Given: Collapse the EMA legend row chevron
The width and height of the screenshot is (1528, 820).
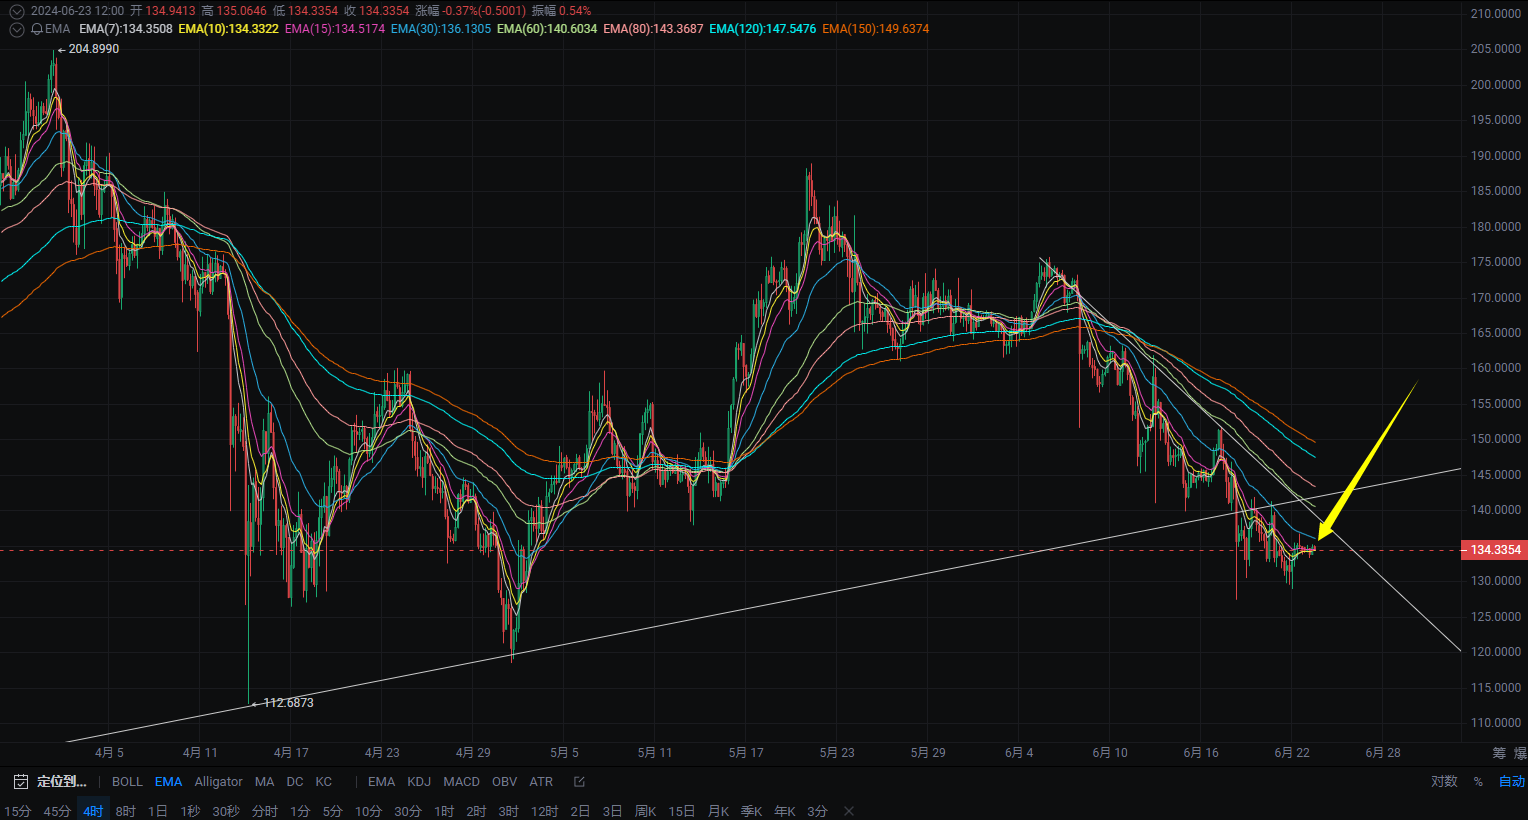Looking at the screenshot, I should tap(16, 29).
